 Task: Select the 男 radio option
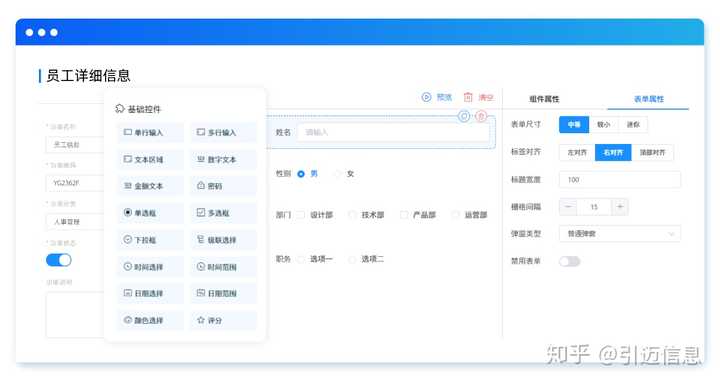pyautogui.click(x=301, y=174)
